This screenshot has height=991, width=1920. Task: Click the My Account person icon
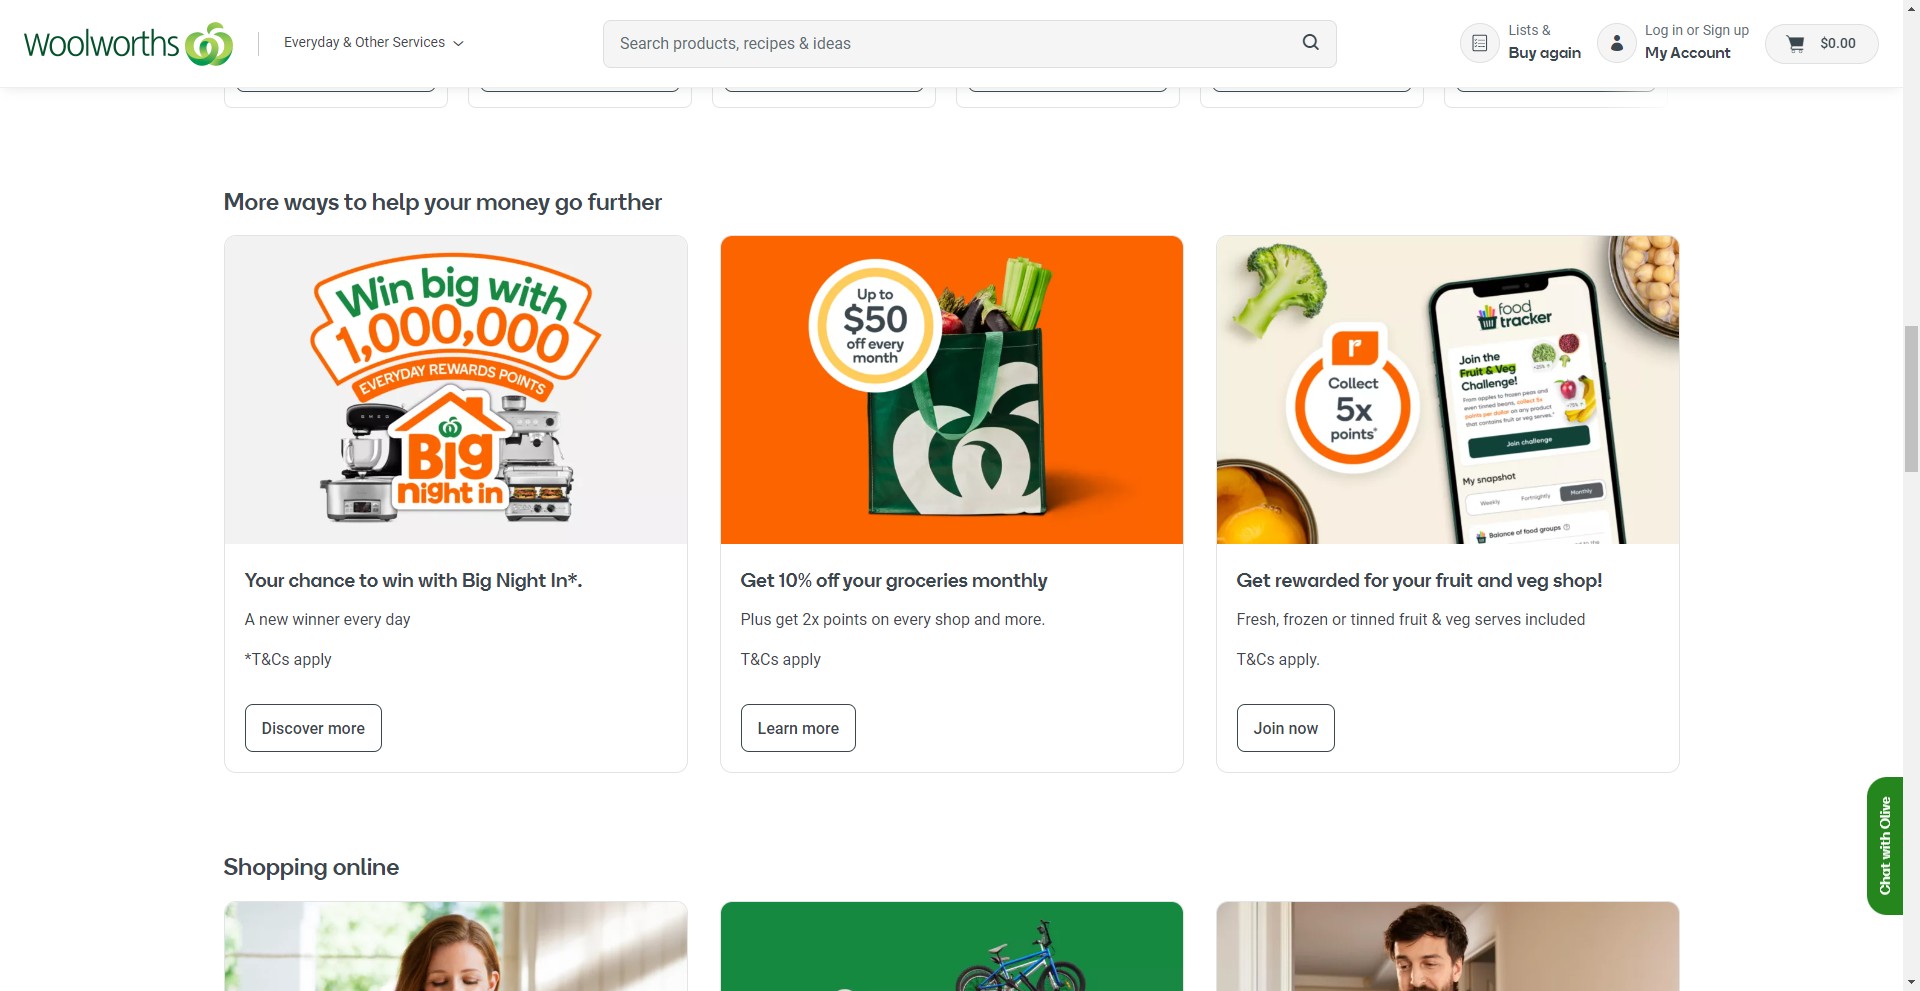point(1616,43)
